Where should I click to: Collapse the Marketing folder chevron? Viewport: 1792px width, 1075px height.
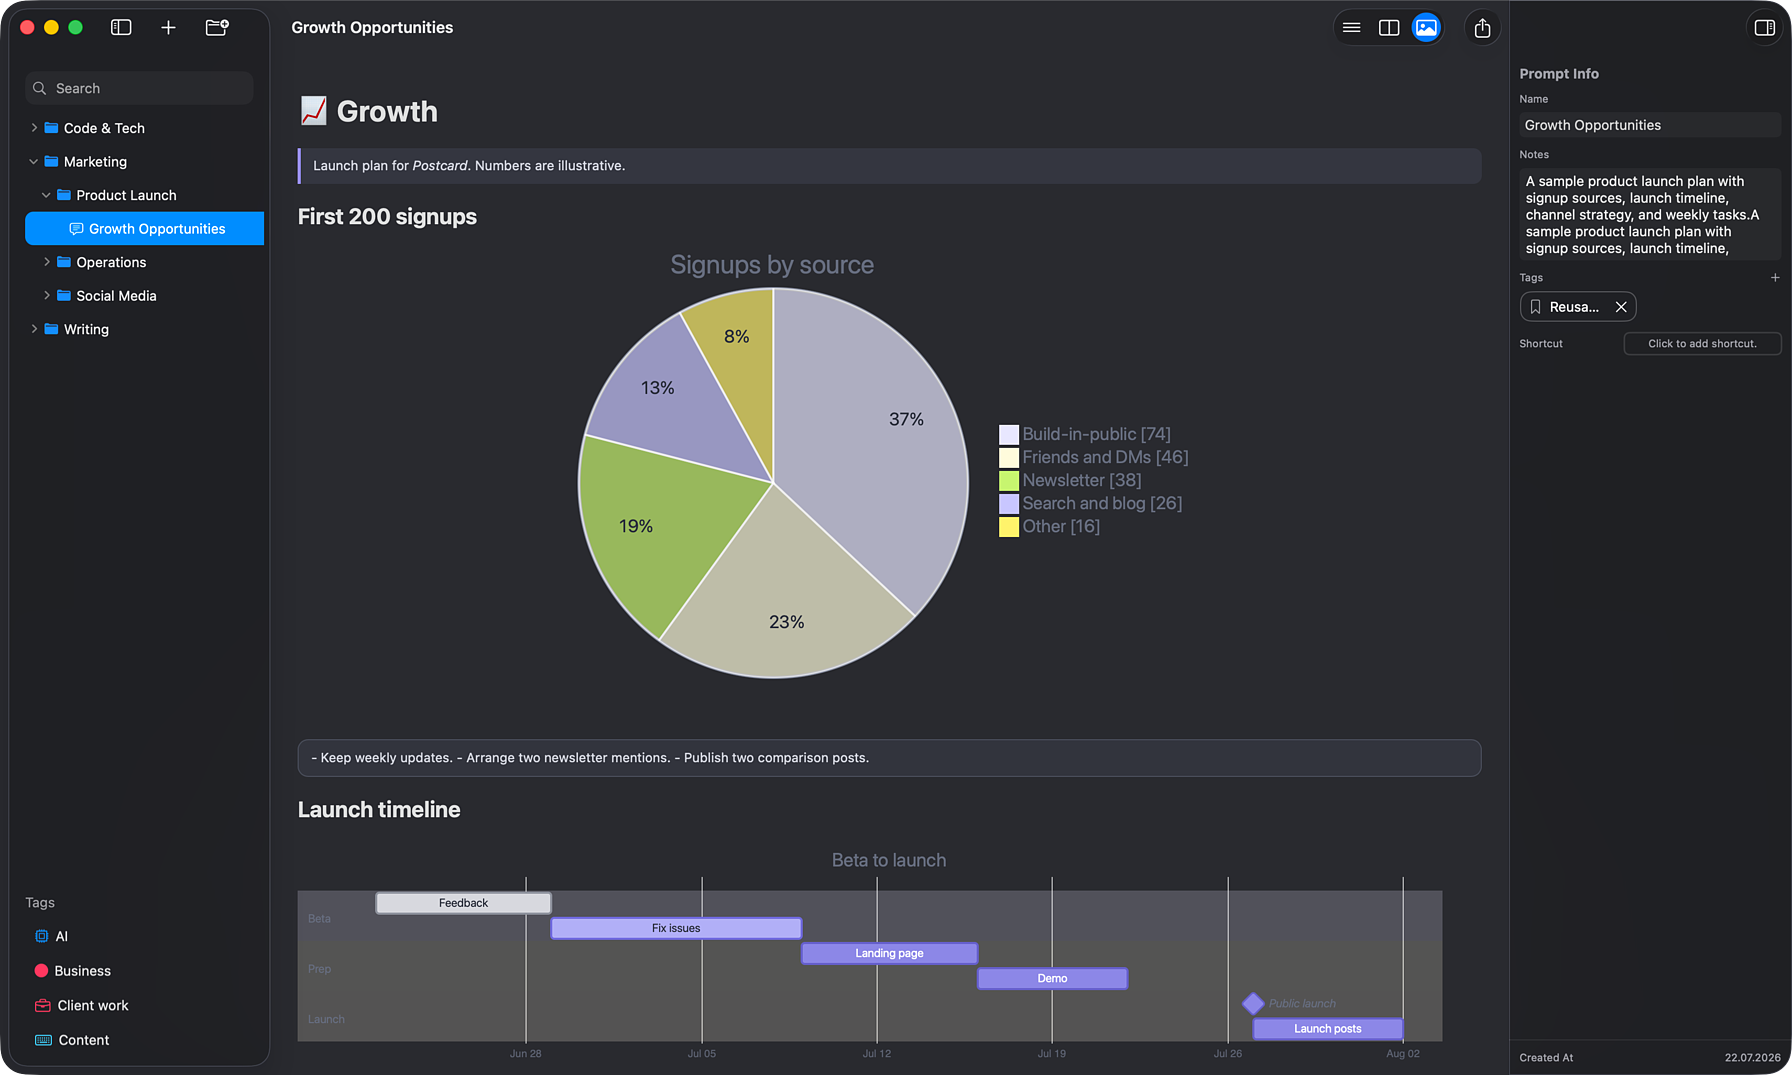(34, 162)
